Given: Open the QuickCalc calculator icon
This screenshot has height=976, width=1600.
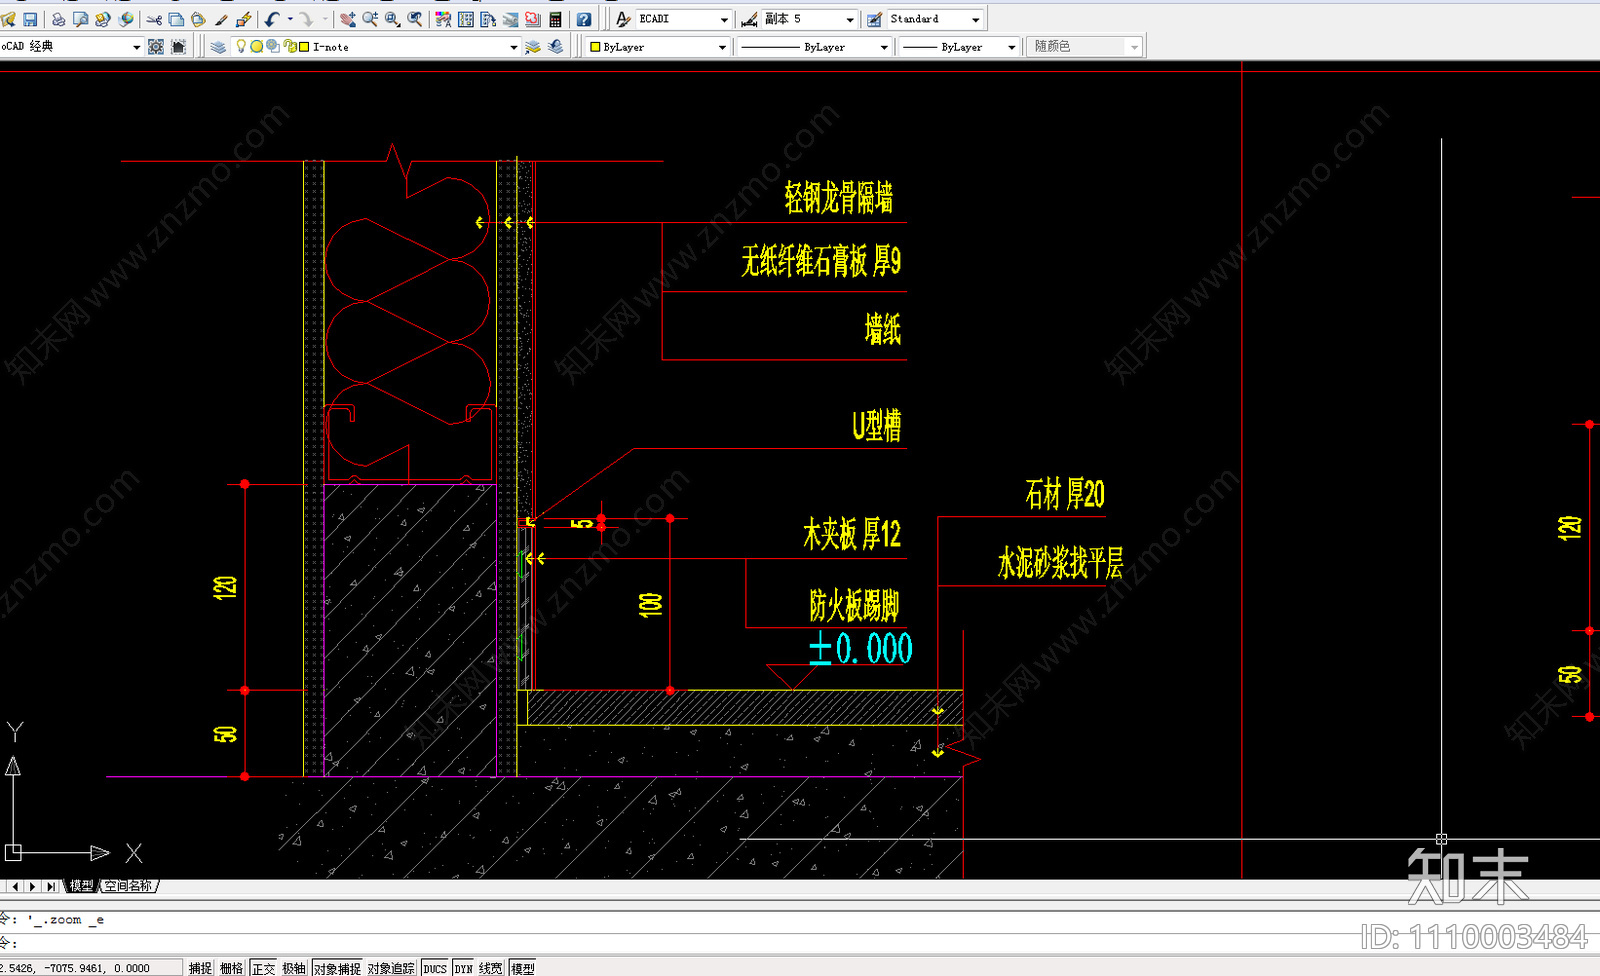Looking at the screenshot, I should point(555,19).
